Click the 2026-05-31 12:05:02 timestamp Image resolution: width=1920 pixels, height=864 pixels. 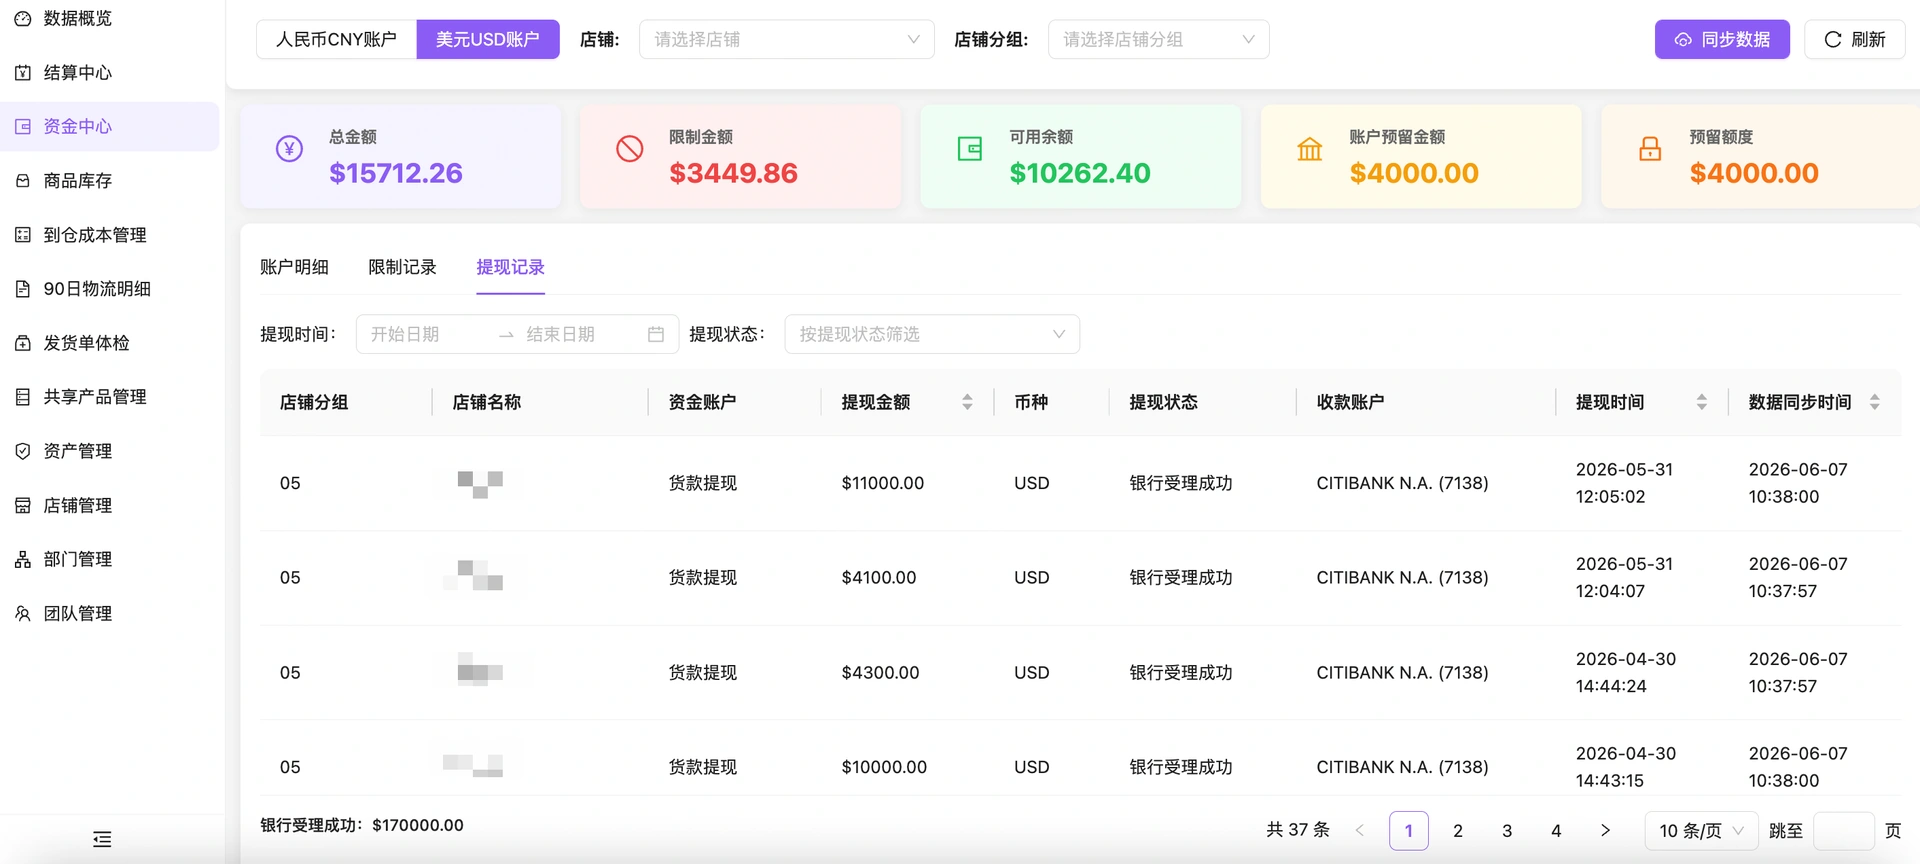tap(1624, 483)
